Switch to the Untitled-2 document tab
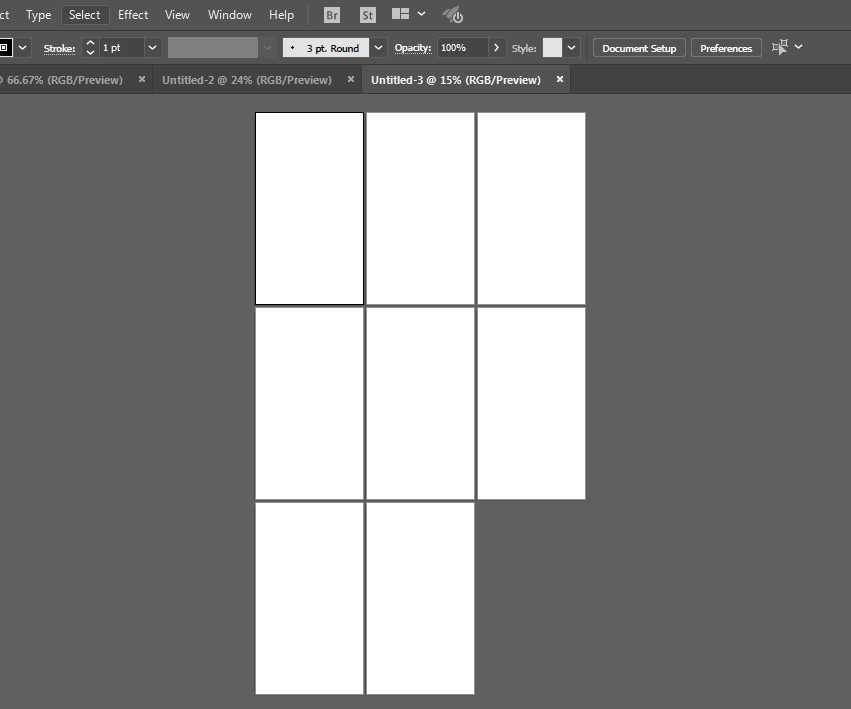This screenshot has height=709, width=851. tap(246, 79)
